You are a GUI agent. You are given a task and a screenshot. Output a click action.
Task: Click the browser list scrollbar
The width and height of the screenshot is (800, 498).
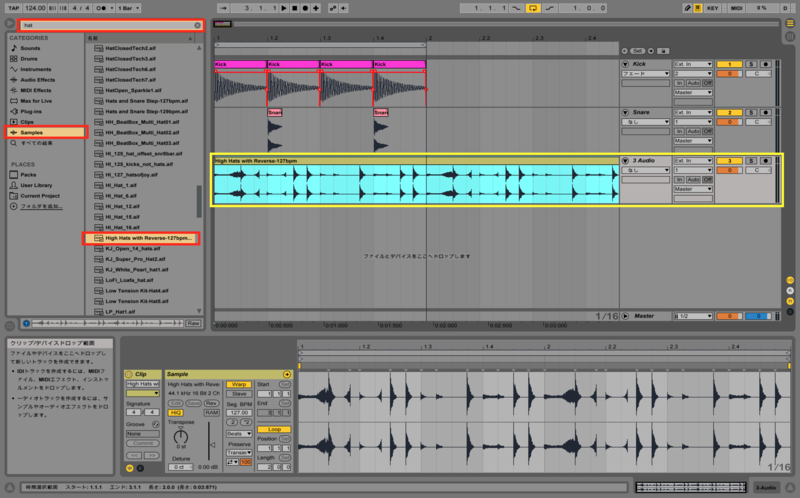click(199, 201)
